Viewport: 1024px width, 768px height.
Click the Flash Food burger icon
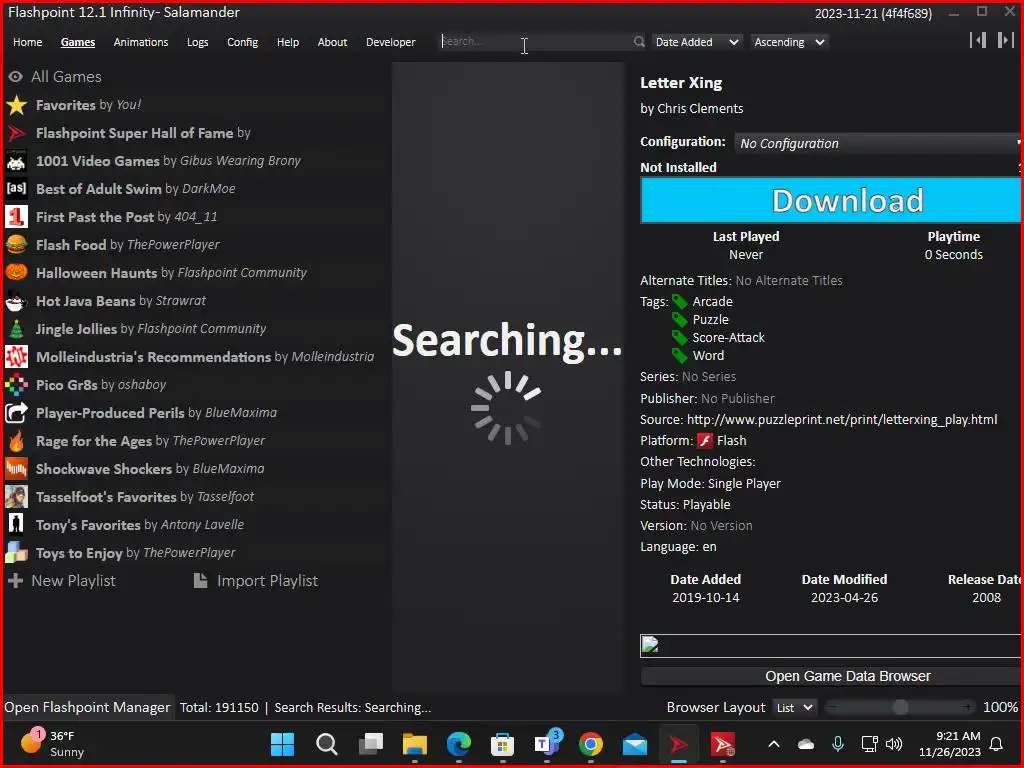[16, 245]
